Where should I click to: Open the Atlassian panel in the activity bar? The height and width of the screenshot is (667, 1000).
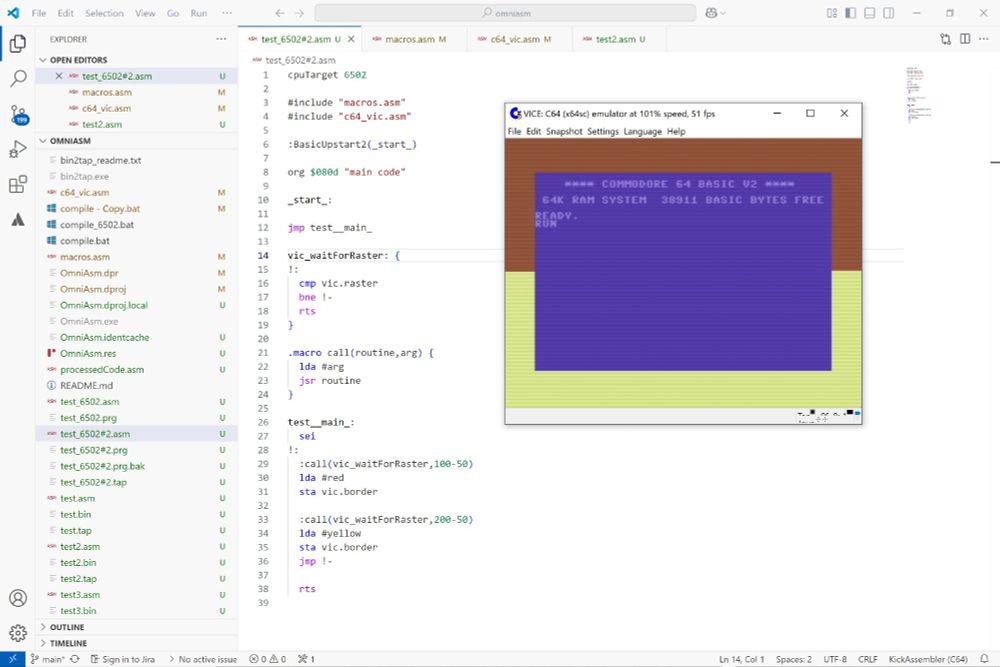coord(18,220)
